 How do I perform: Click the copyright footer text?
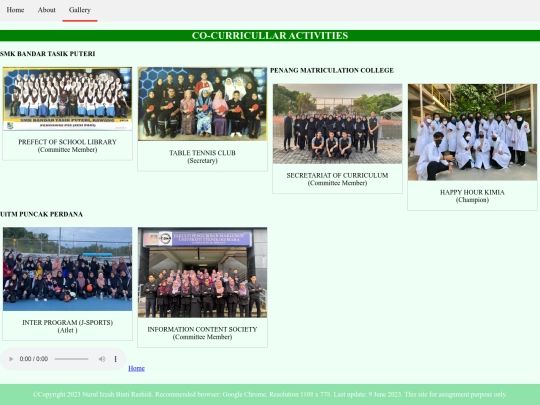coord(270,394)
